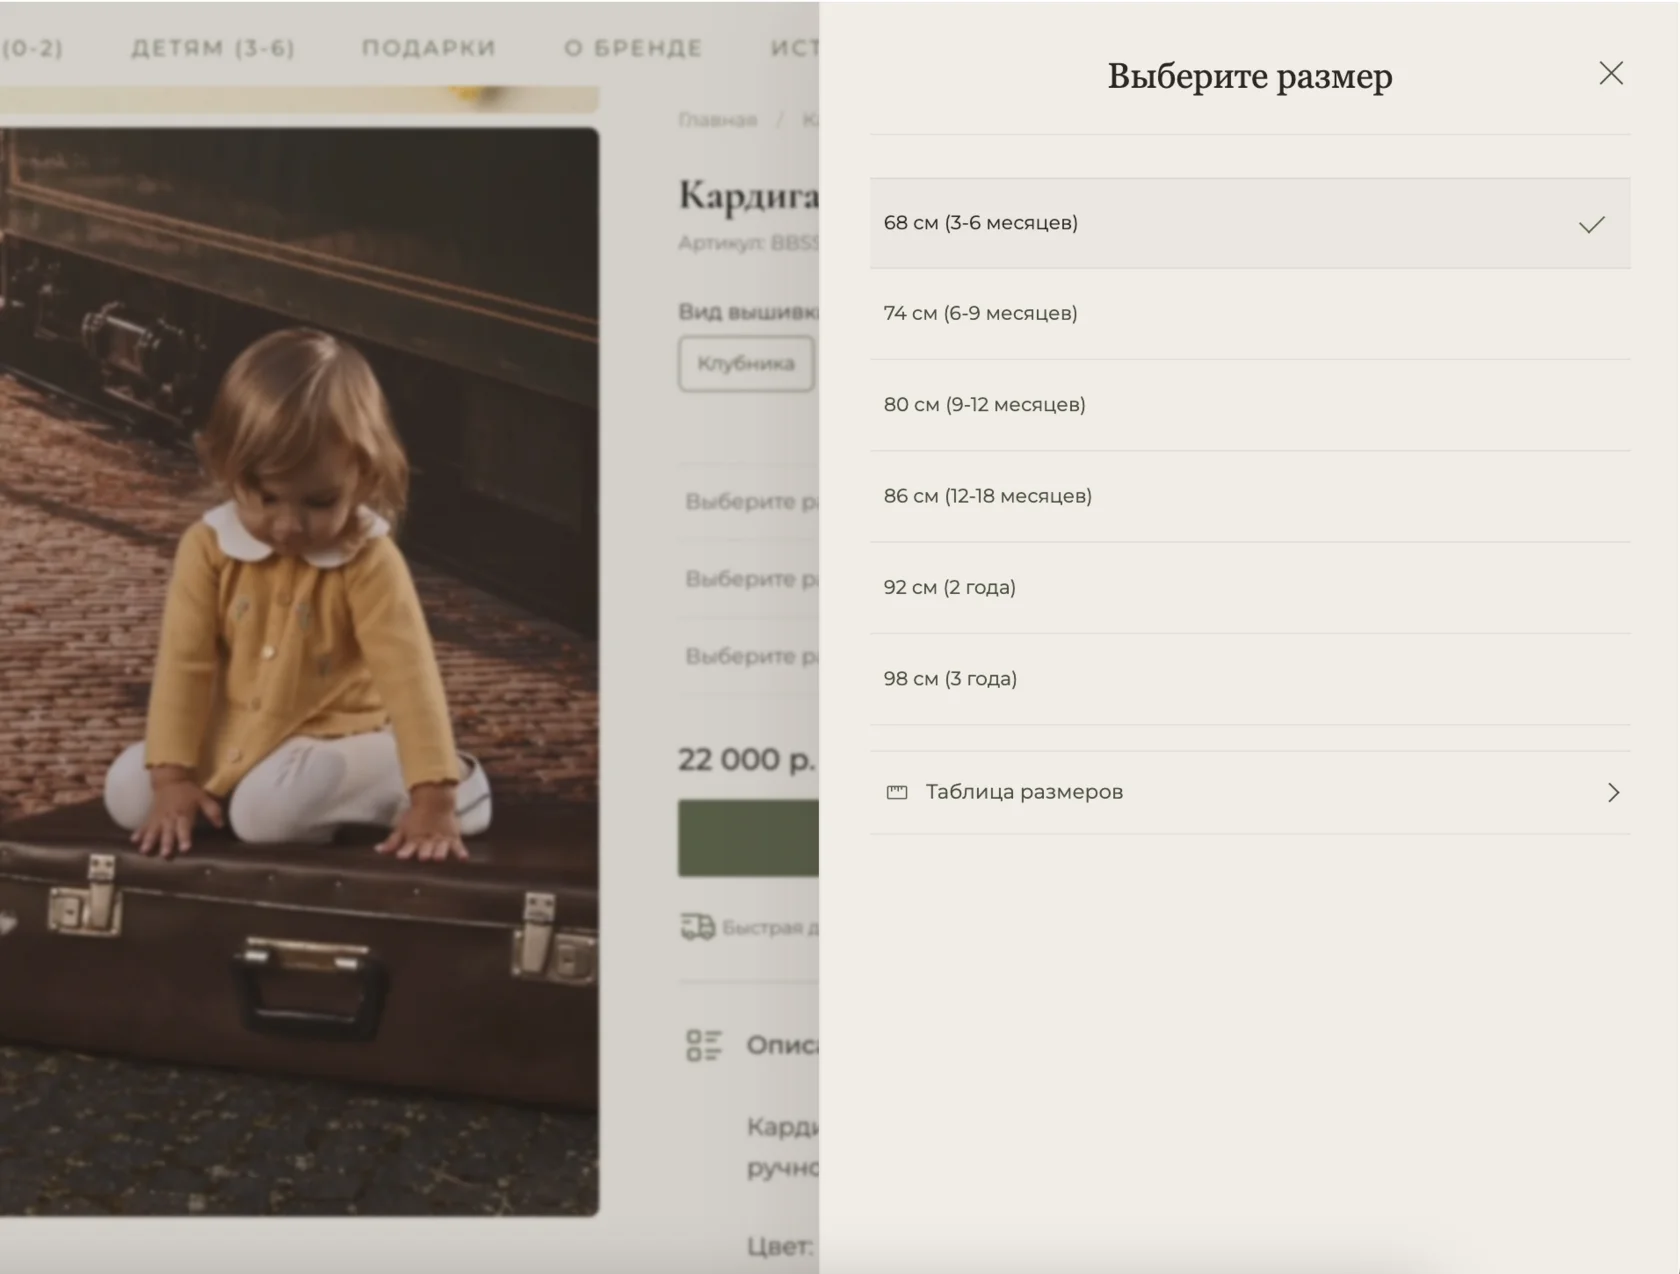This screenshot has width=1680, height=1274.
Task: Open the Таблица размеров link
Action: [x=1249, y=792]
